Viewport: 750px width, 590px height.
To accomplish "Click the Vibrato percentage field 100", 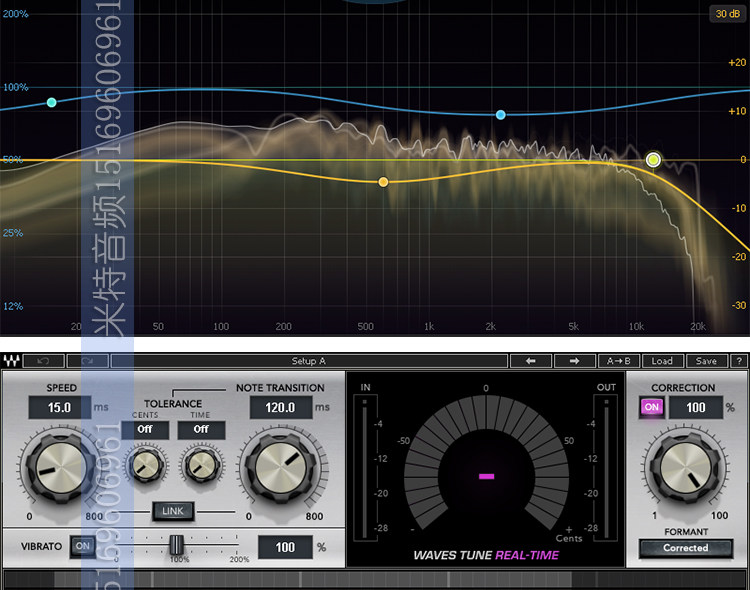I will pos(285,547).
